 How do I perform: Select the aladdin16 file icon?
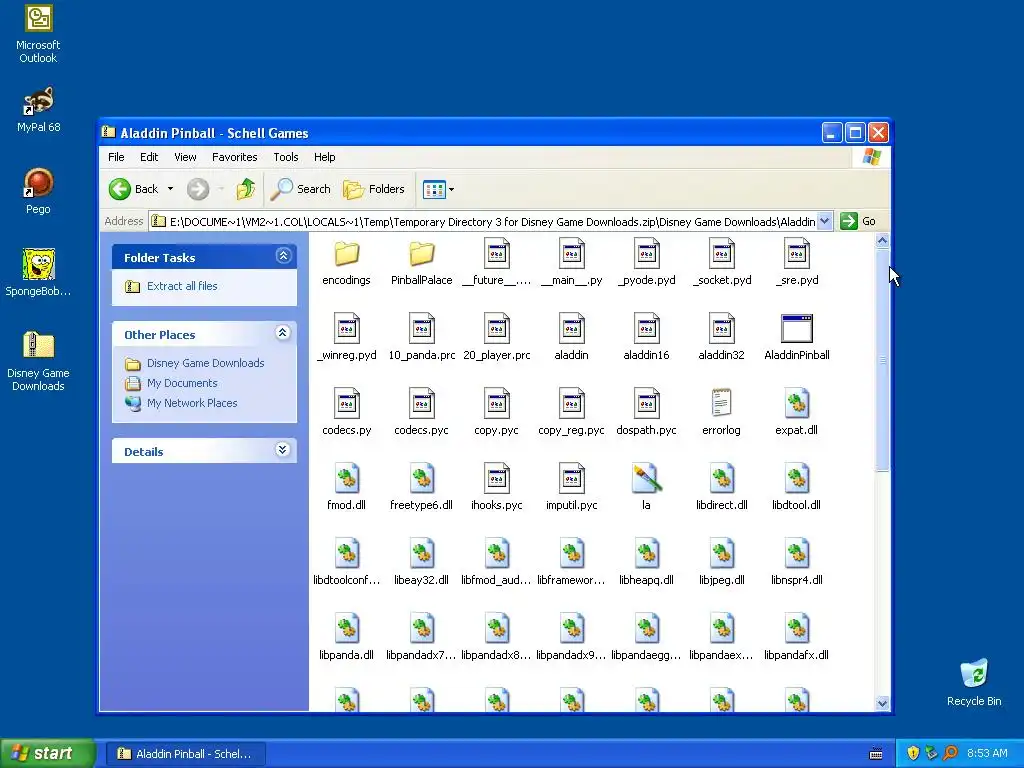(x=647, y=328)
